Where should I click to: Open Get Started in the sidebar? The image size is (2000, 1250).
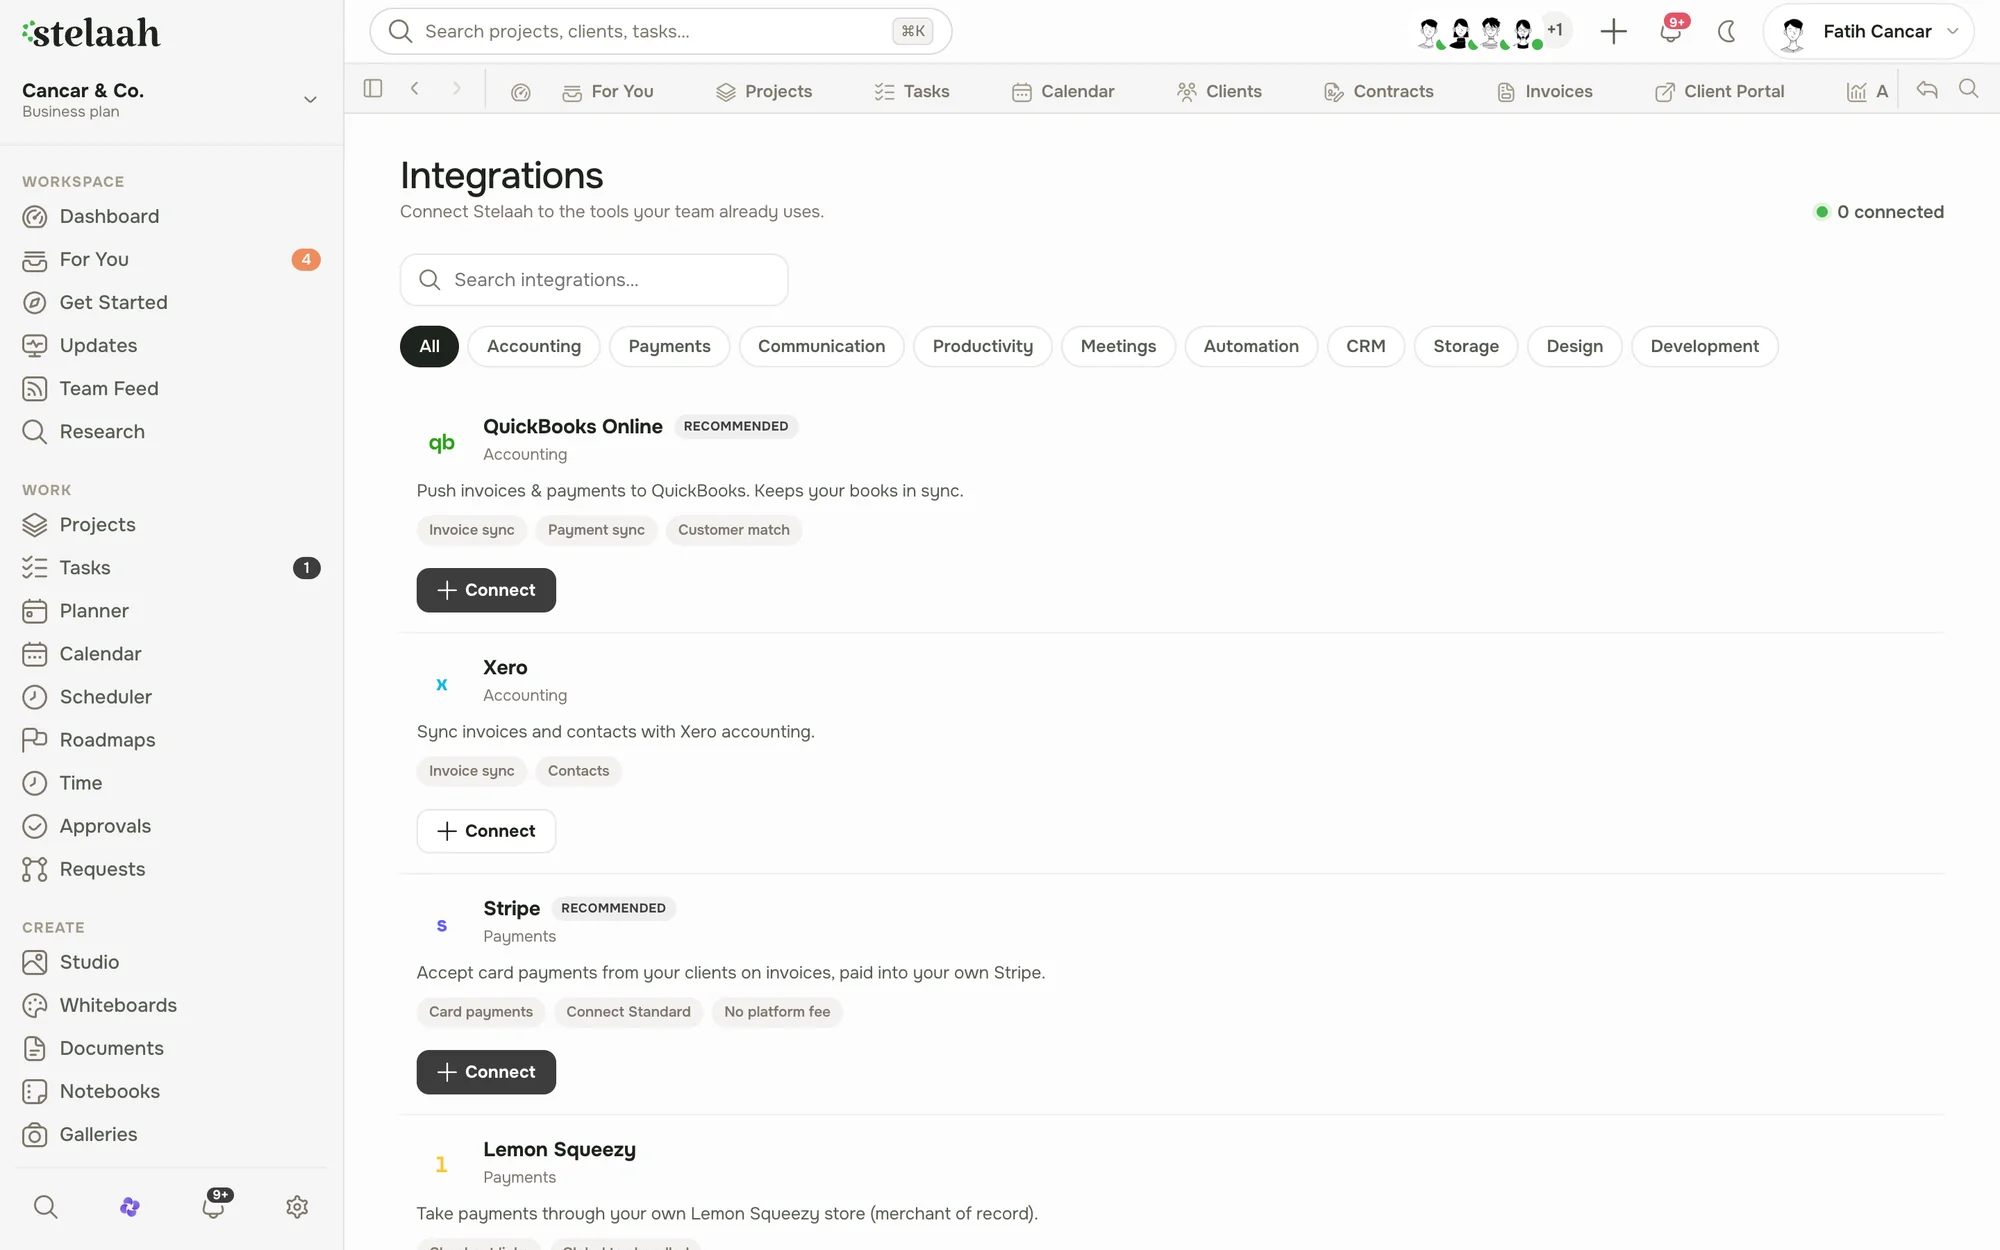click(x=172, y=302)
